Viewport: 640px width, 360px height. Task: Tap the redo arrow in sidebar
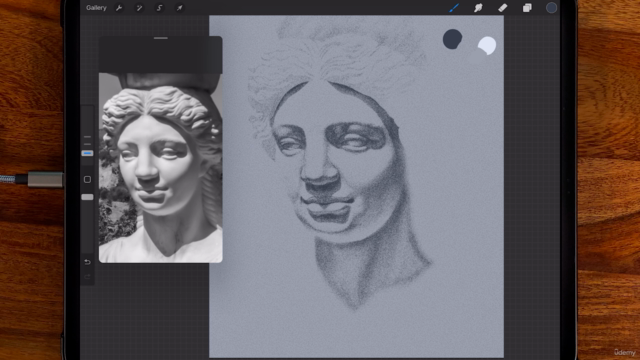tap(87, 277)
